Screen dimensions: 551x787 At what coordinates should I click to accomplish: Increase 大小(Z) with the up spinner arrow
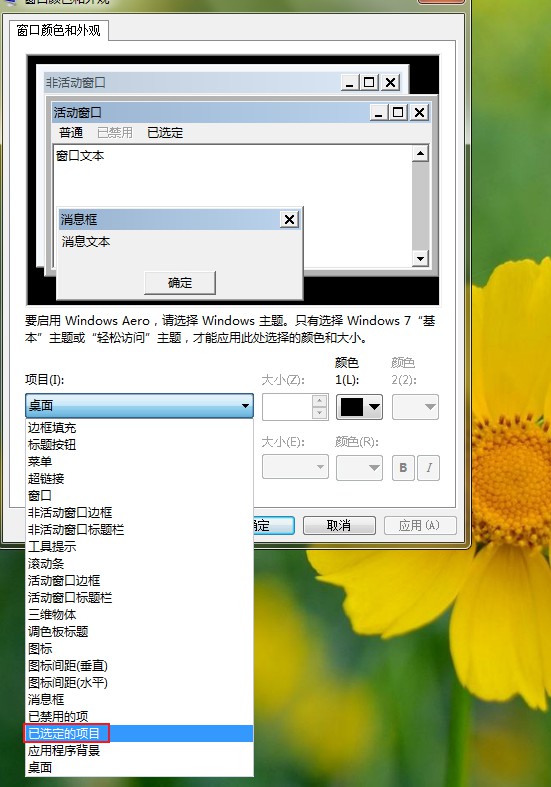tap(320, 401)
